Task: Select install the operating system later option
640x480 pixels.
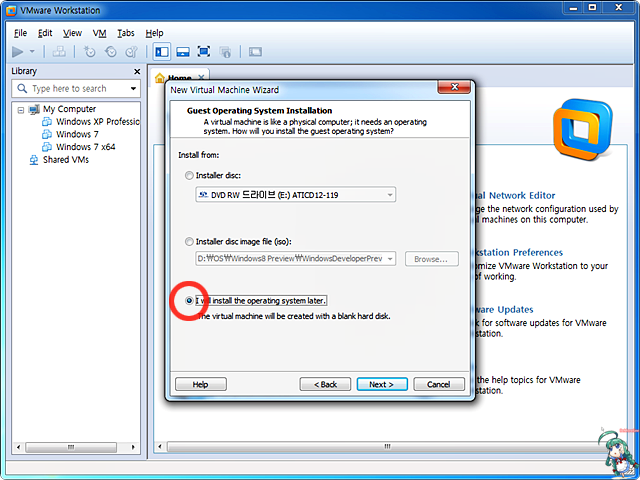Action: [189, 301]
